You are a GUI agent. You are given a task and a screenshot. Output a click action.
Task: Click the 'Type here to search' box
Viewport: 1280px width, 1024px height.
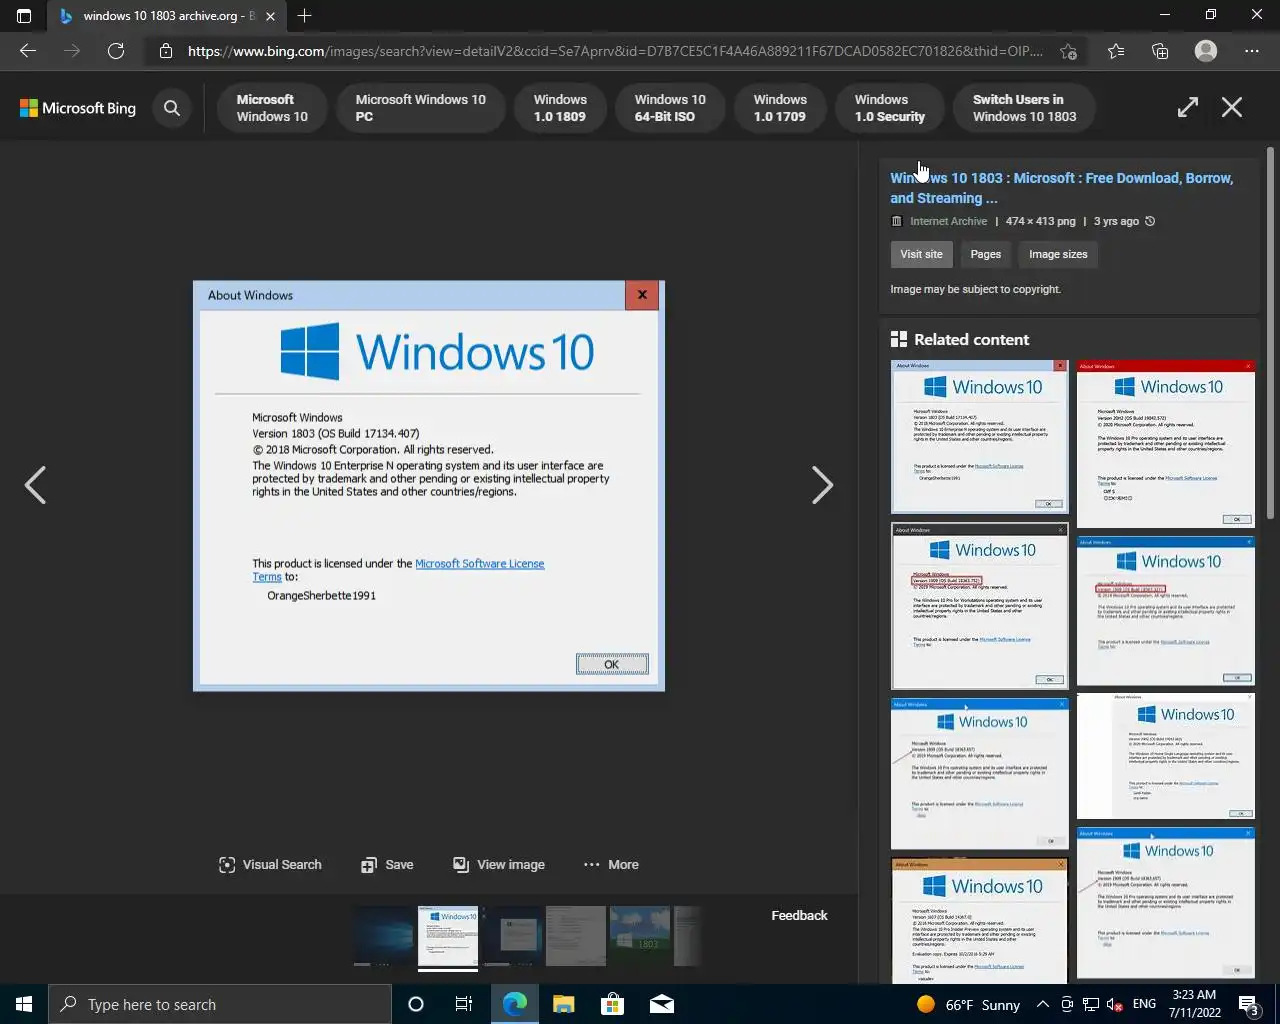pos(220,1004)
